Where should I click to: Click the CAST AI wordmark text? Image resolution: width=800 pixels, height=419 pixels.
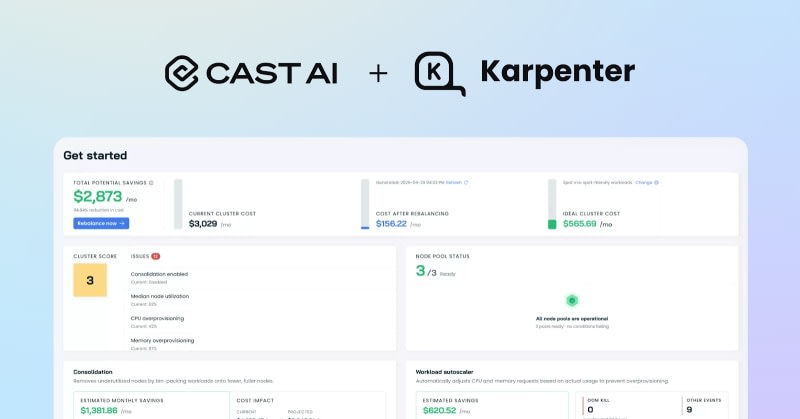pyautogui.click(x=271, y=73)
